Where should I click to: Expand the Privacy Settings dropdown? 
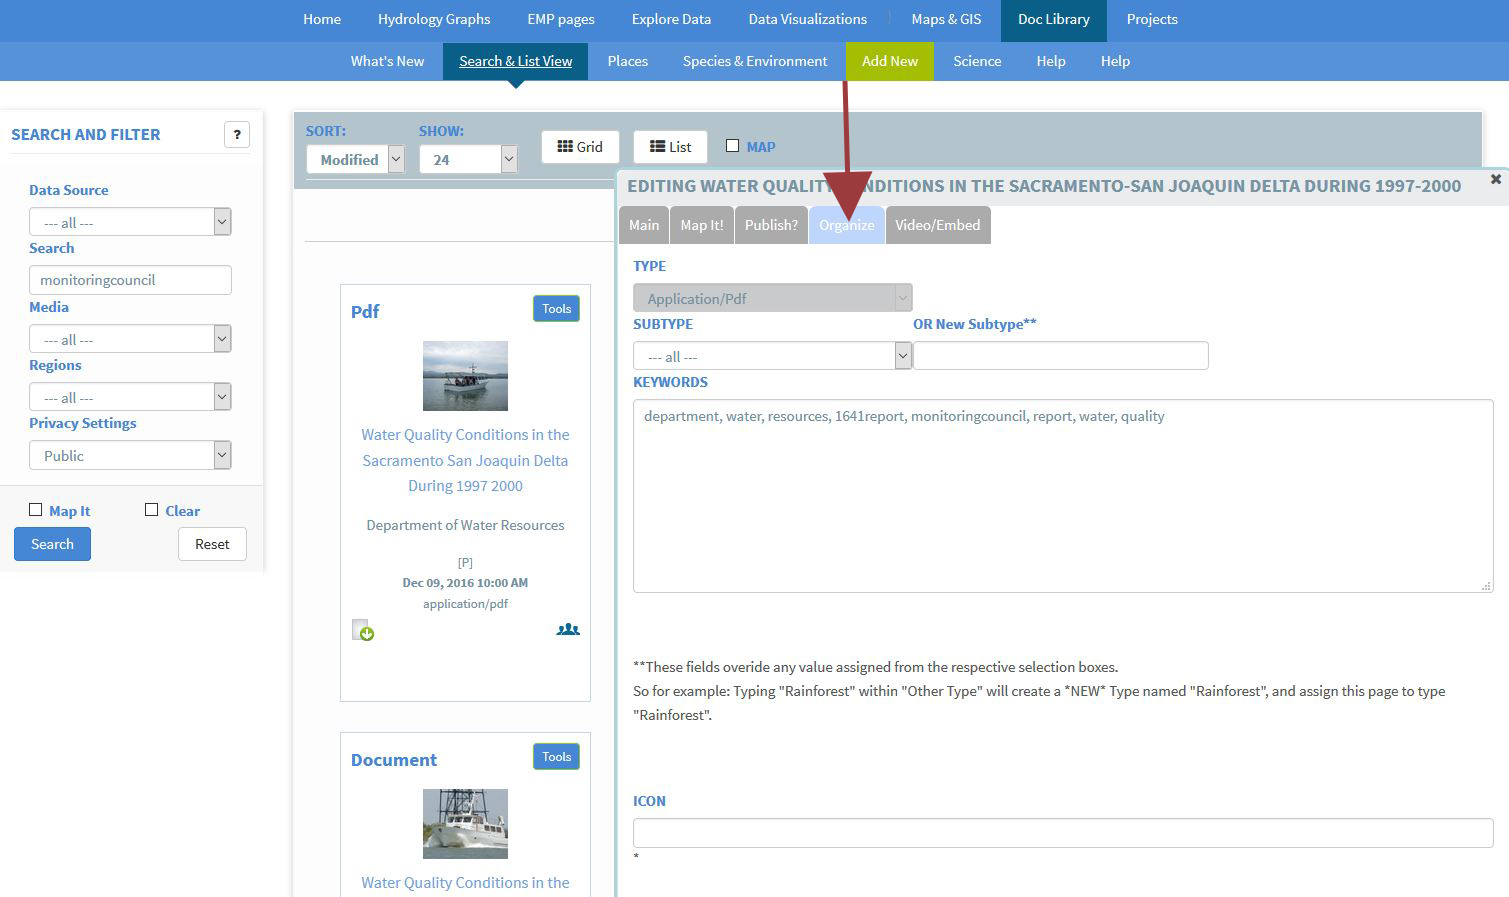pyautogui.click(x=130, y=456)
